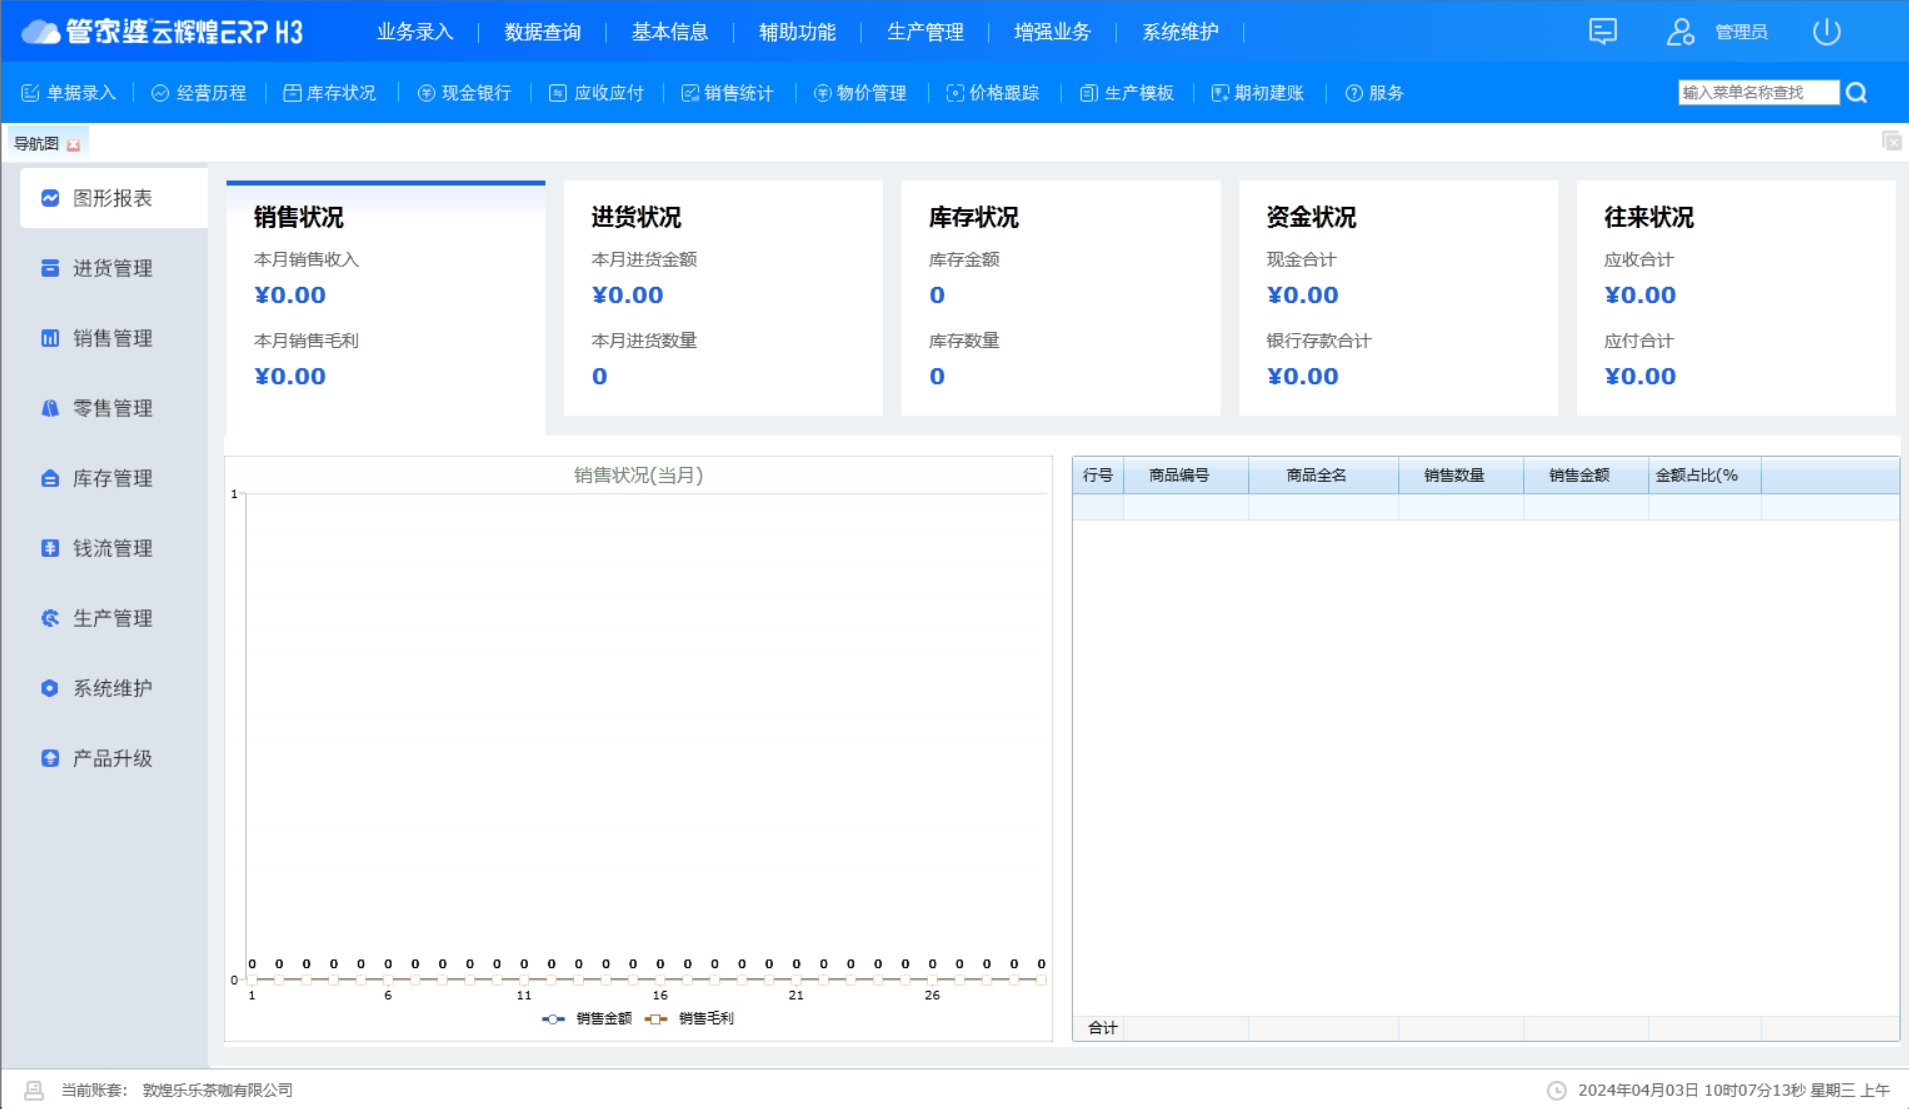This screenshot has height=1109, width=1909.
Task: Click the 零售管理 sidebar icon
Action: point(50,408)
